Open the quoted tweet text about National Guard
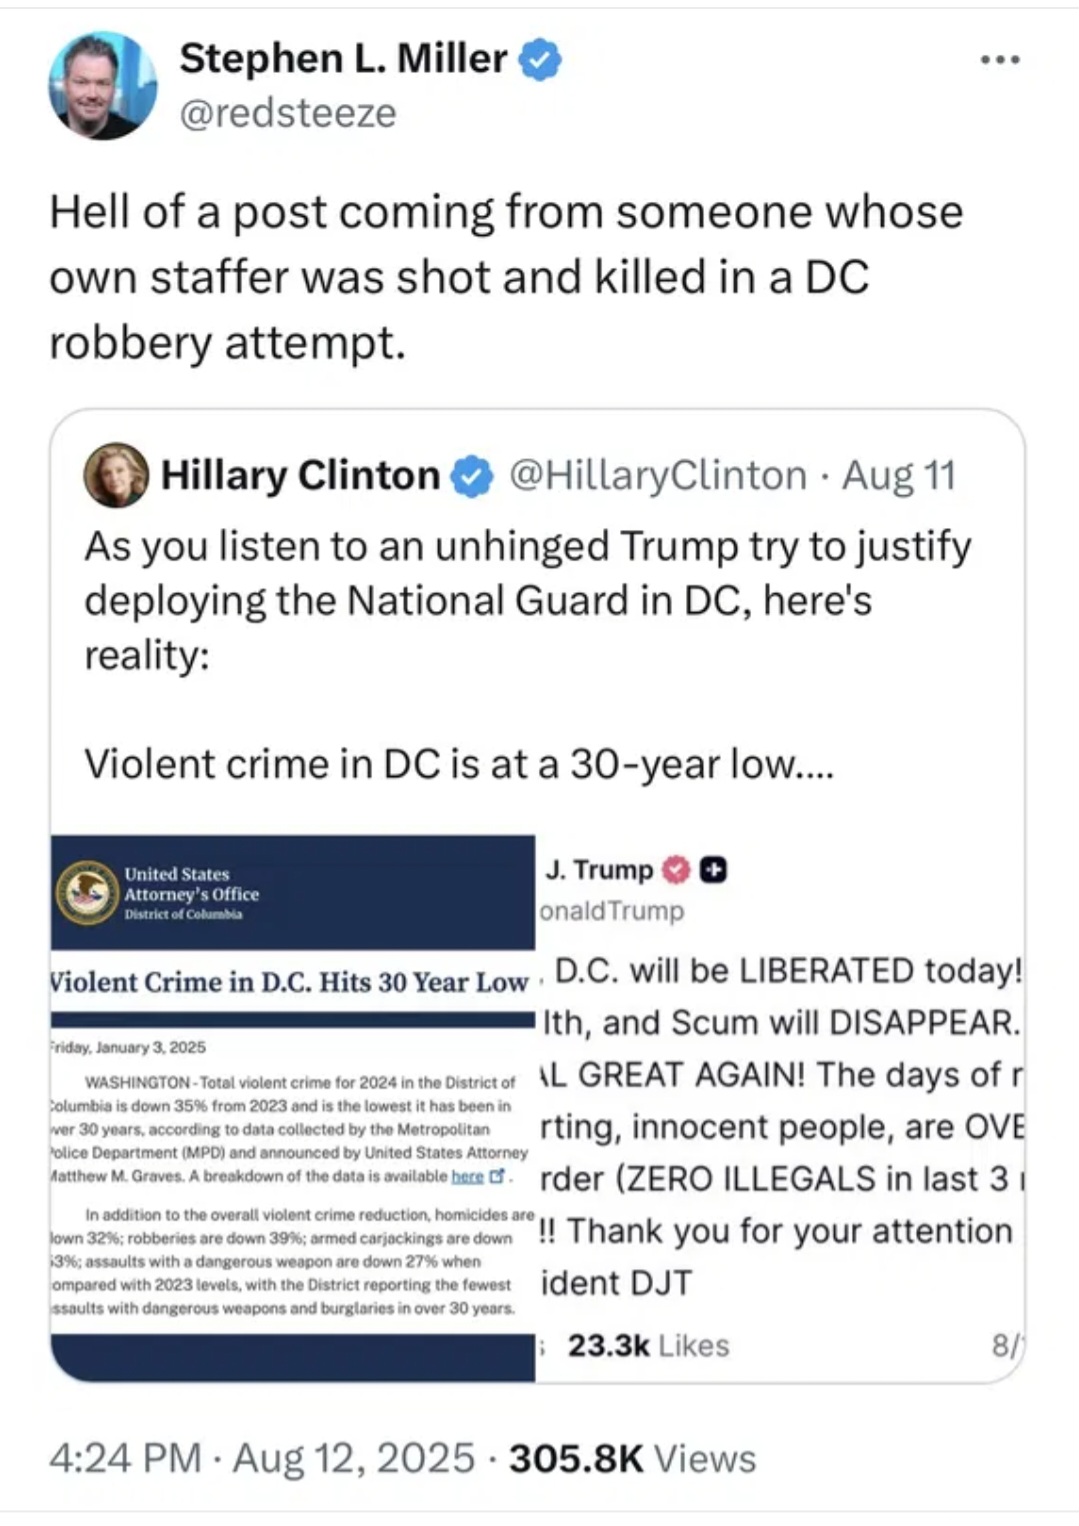 (x=528, y=654)
